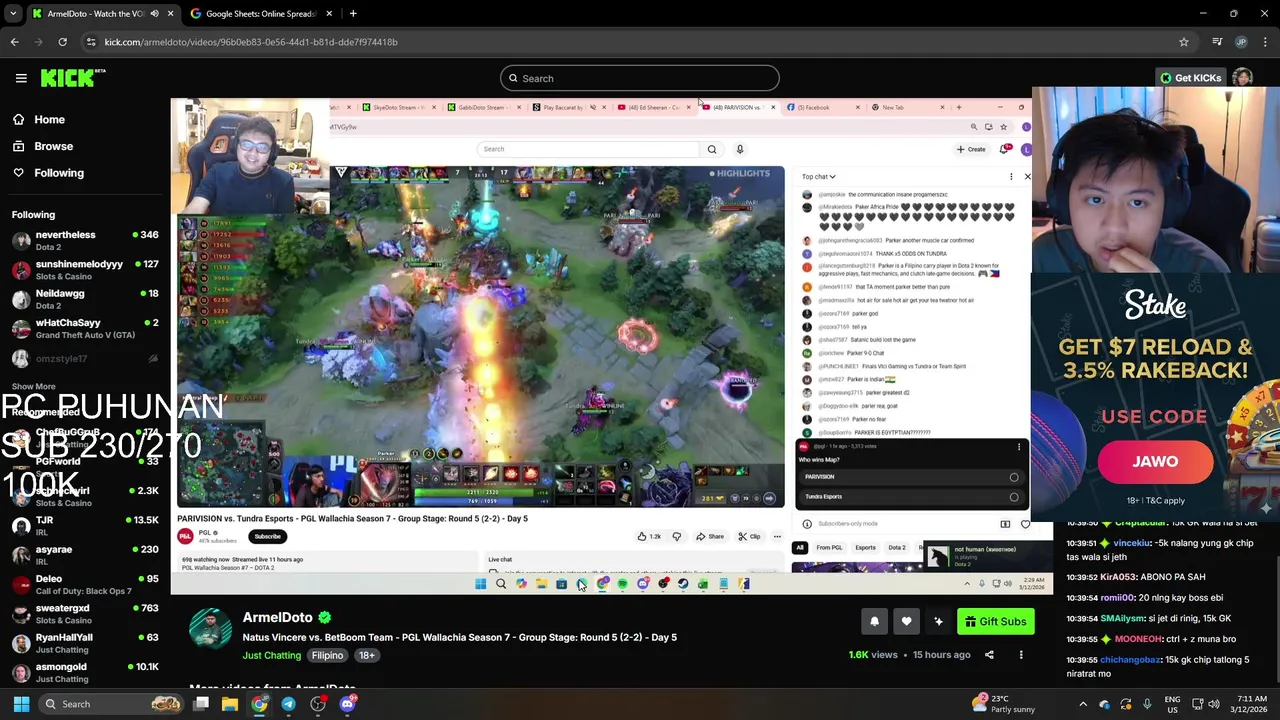Viewport: 1280px width, 720px height.
Task: Click Share under the streamed video
Action: click(710, 537)
